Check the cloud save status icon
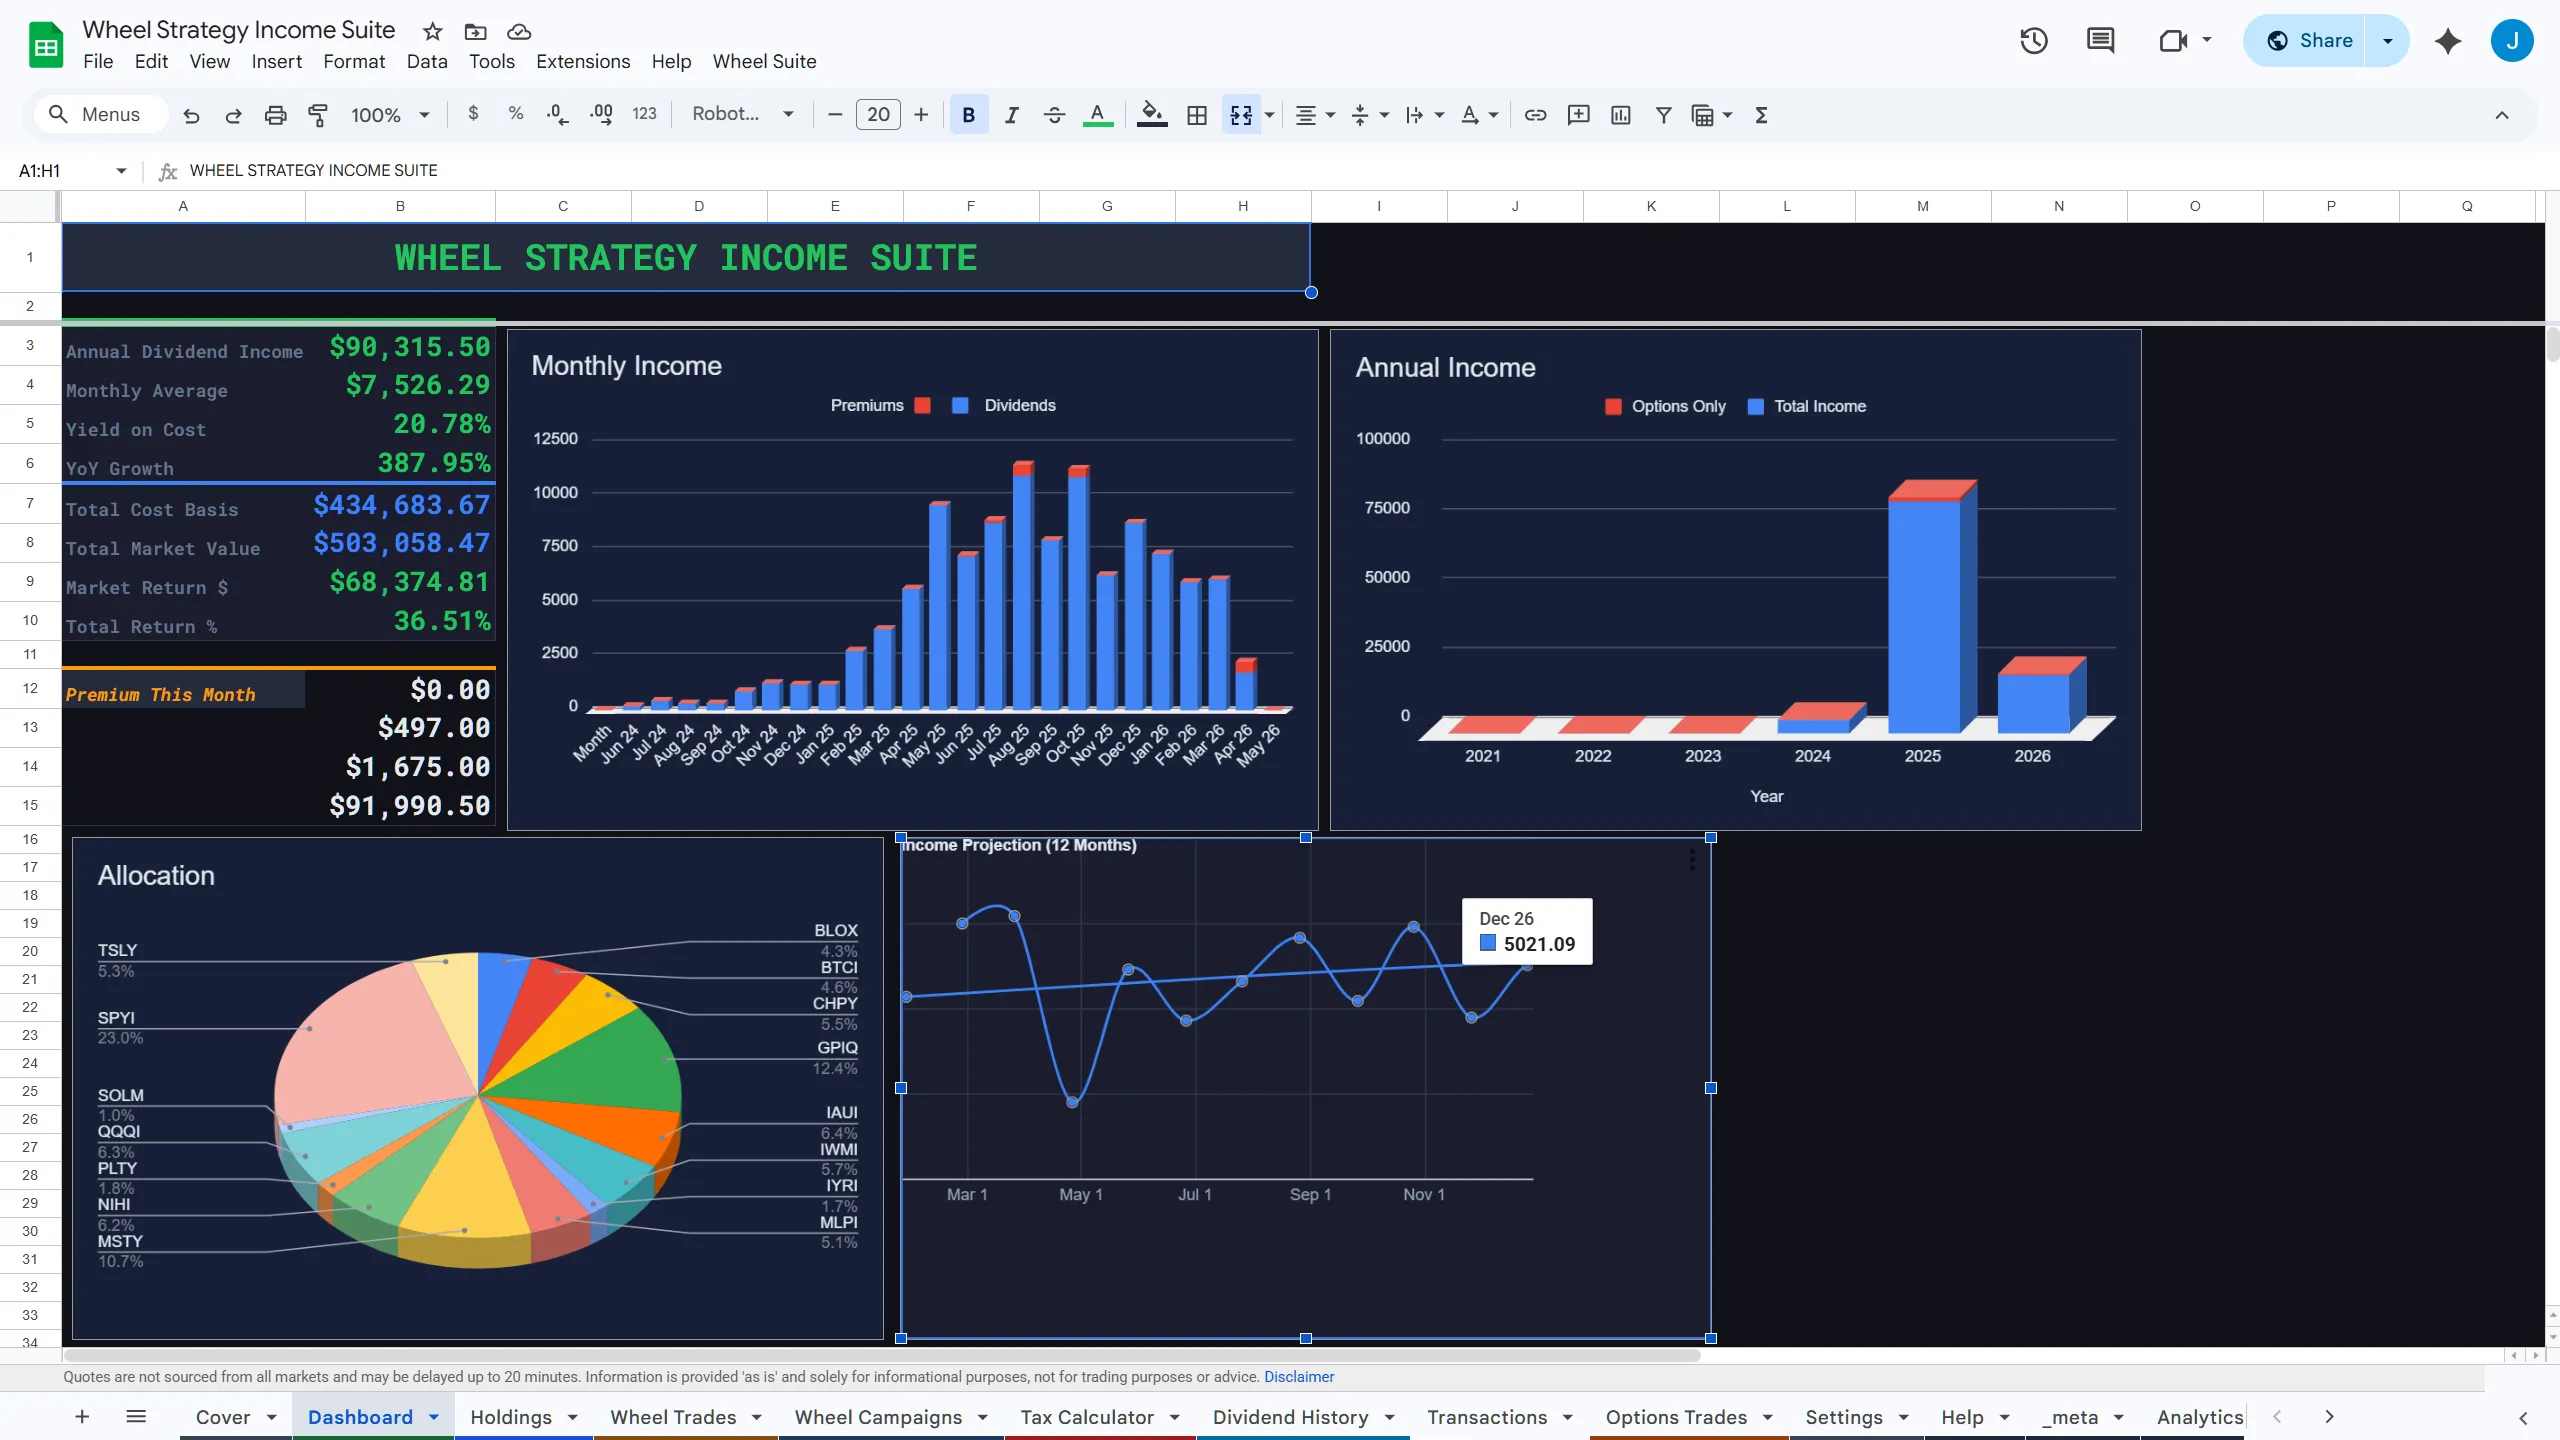 point(519,31)
